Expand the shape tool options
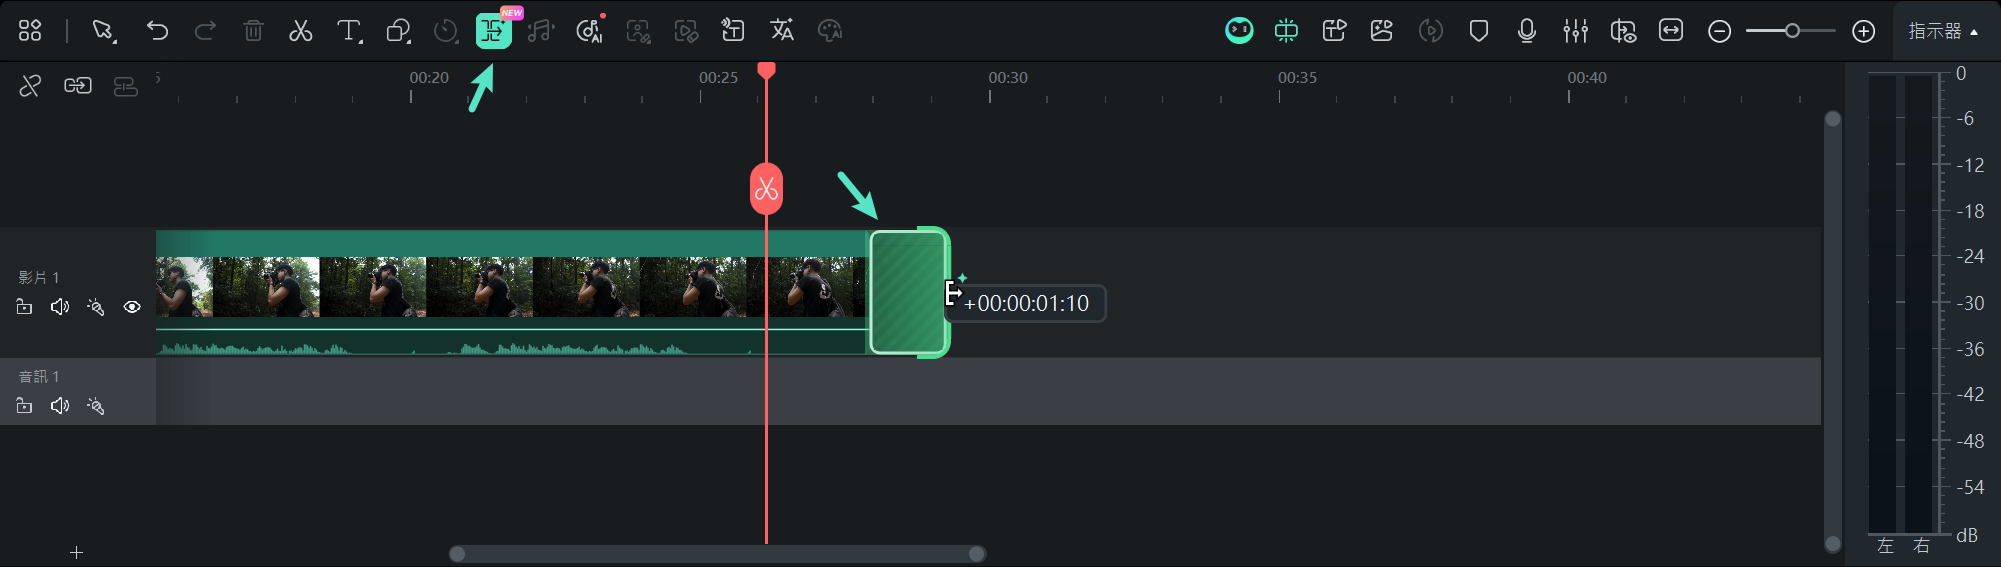This screenshot has height=567, width=2001. (x=399, y=31)
